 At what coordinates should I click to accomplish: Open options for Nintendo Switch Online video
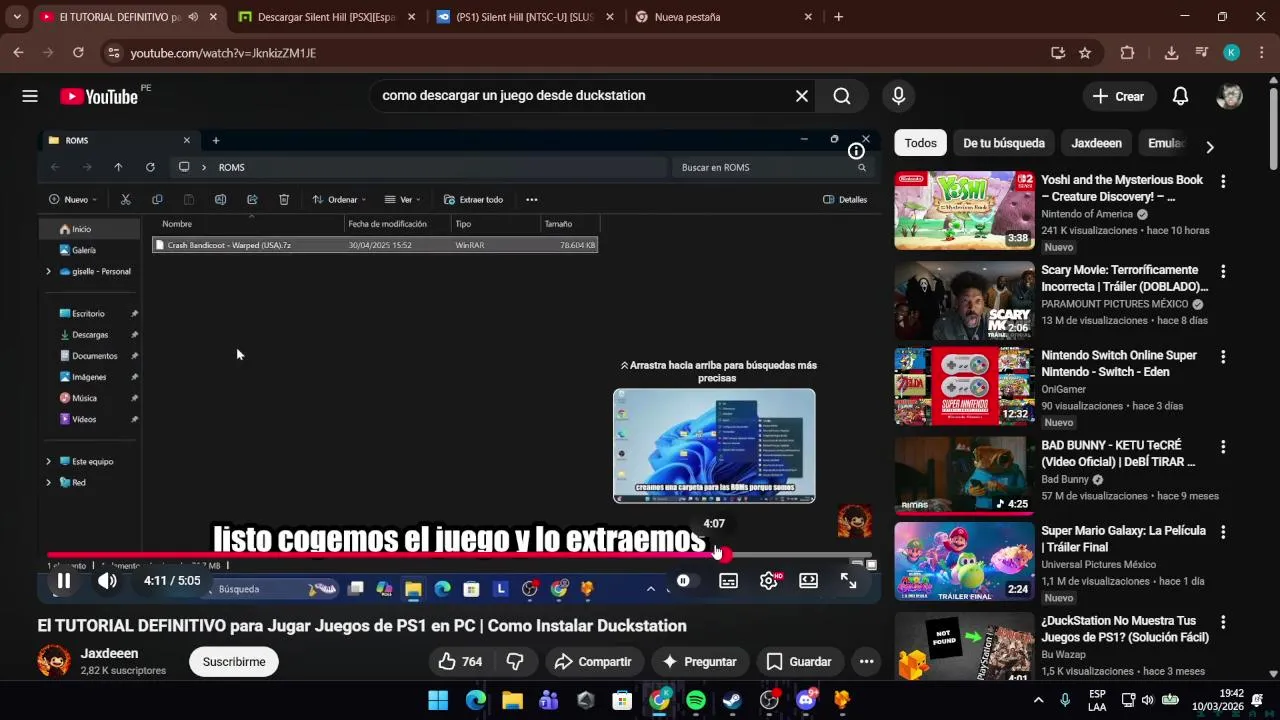(1222, 357)
